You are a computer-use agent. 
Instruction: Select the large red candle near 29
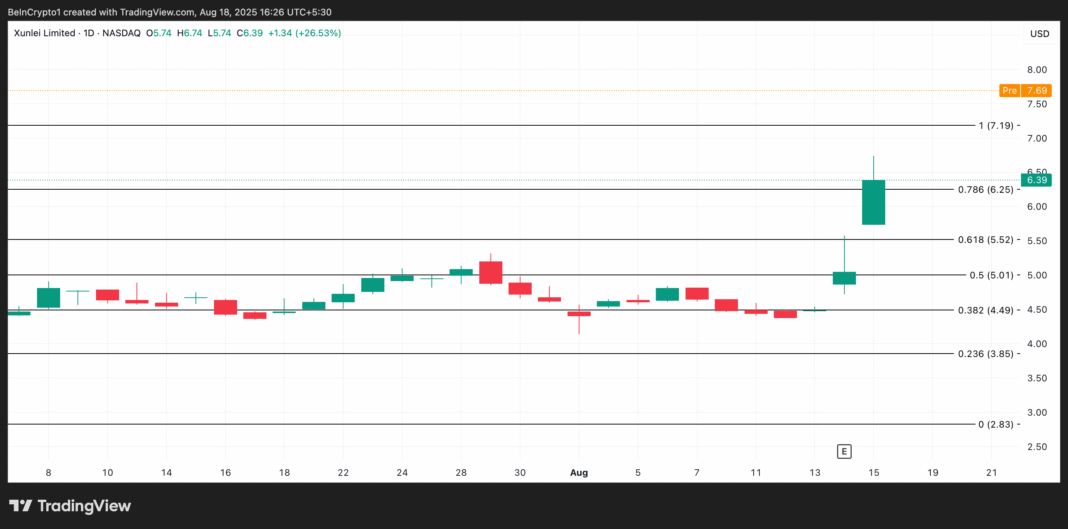point(490,272)
